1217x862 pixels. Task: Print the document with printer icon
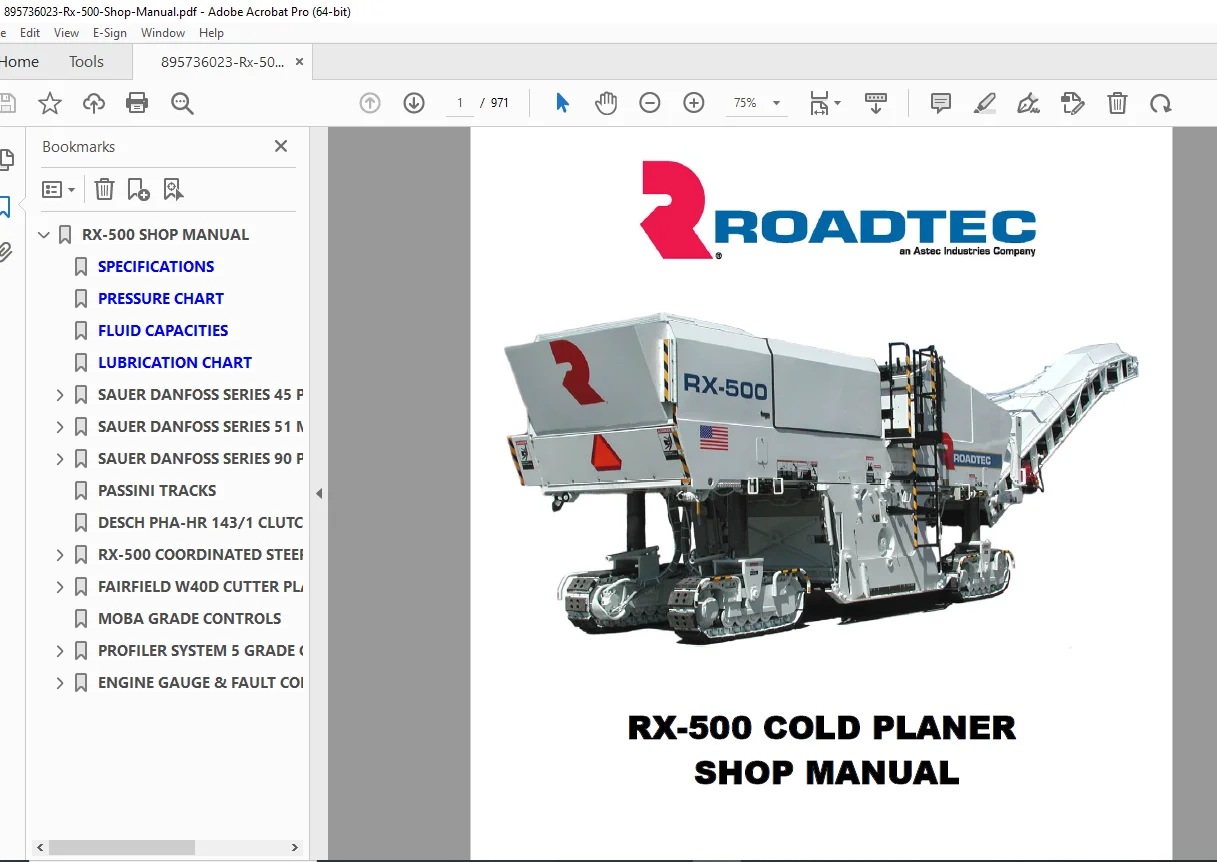click(137, 103)
